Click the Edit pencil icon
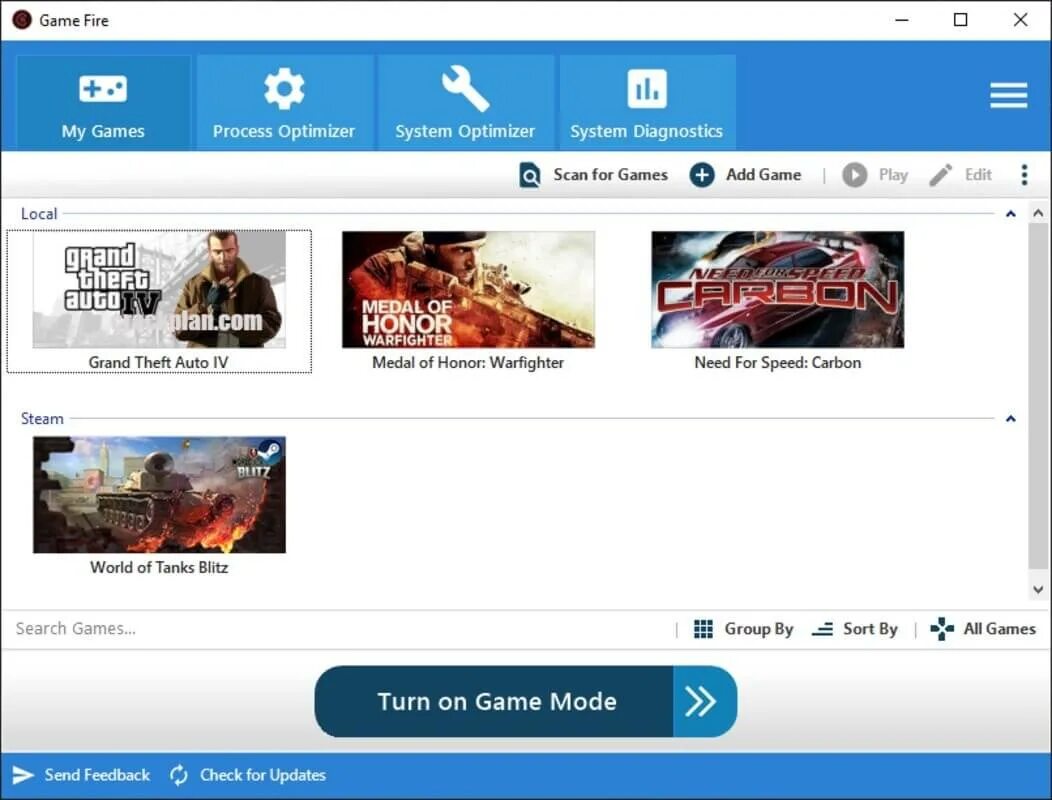Image resolution: width=1052 pixels, height=800 pixels. click(940, 175)
